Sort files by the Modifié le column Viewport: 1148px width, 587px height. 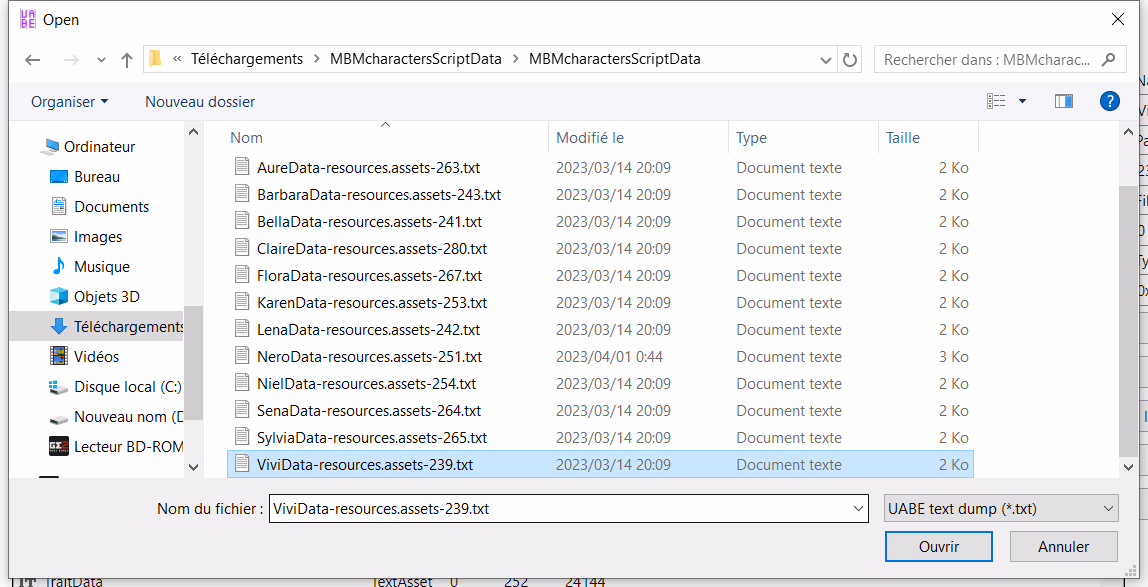[x=590, y=138]
